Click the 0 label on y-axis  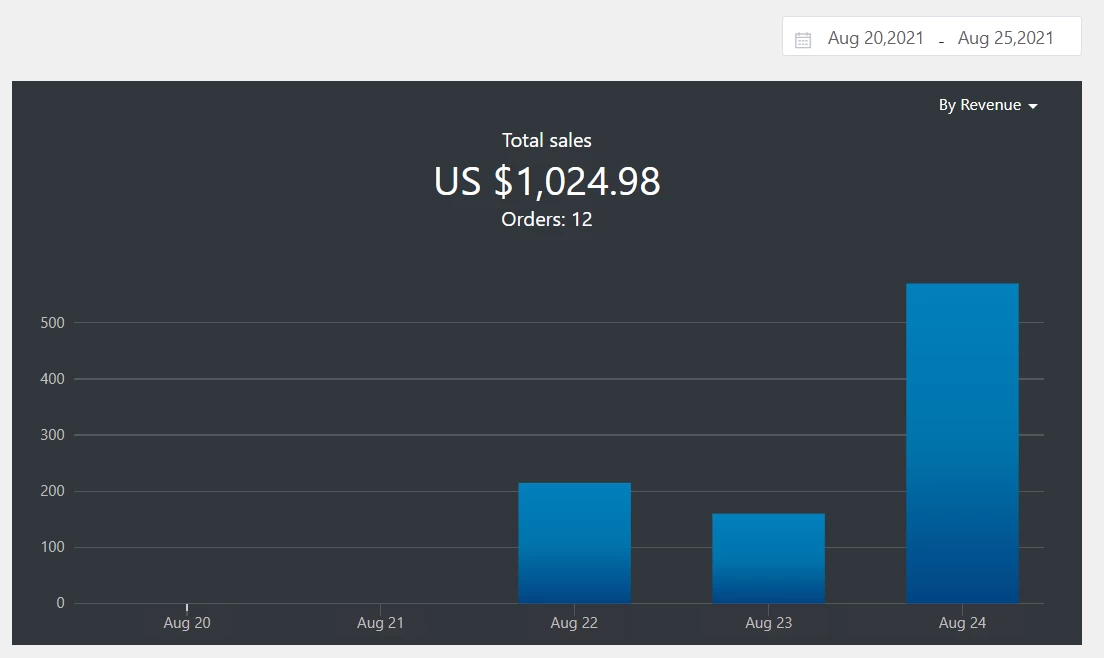(x=59, y=603)
